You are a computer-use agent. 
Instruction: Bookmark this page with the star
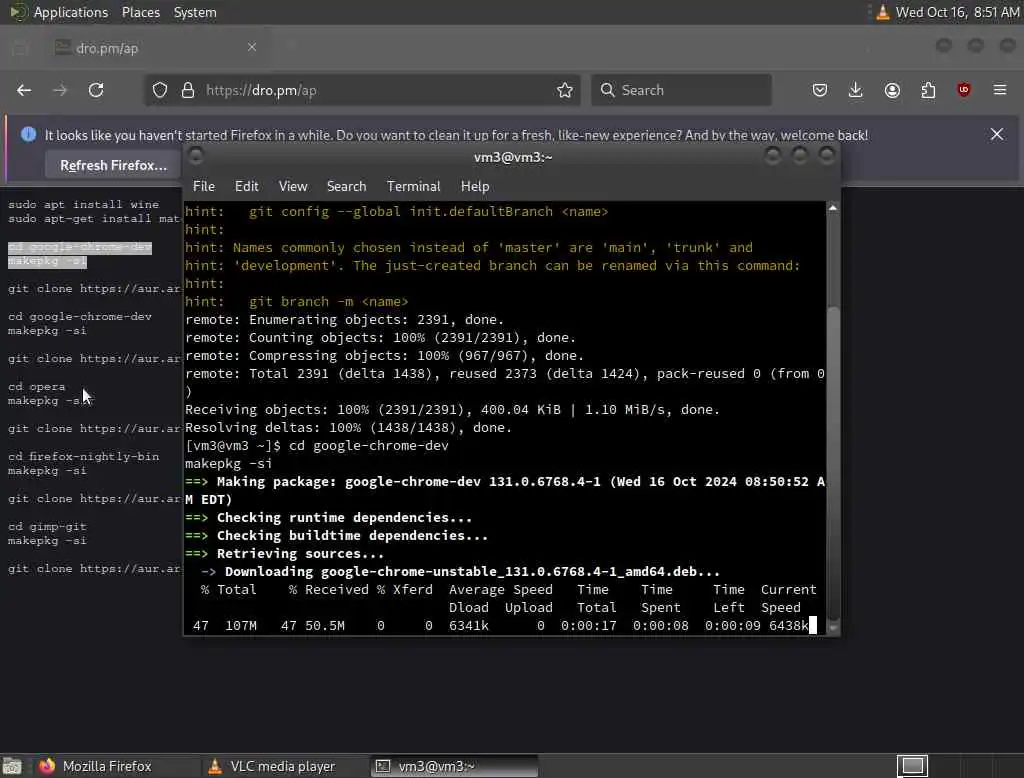tap(565, 90)
